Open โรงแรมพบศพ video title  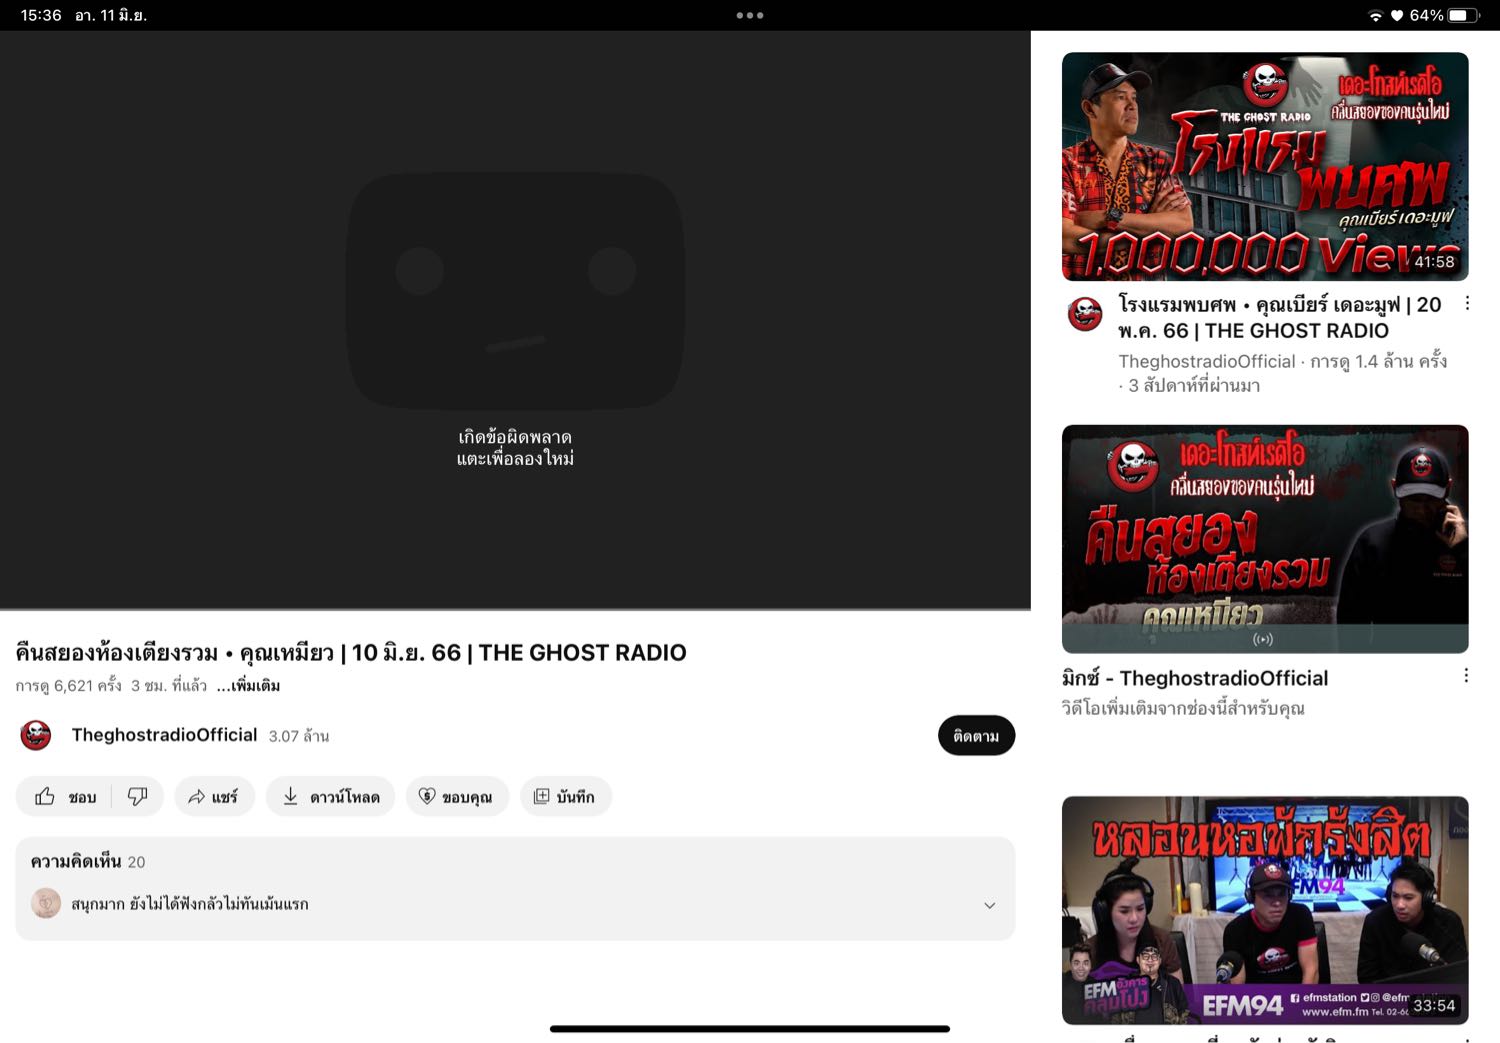[1280, 317]
